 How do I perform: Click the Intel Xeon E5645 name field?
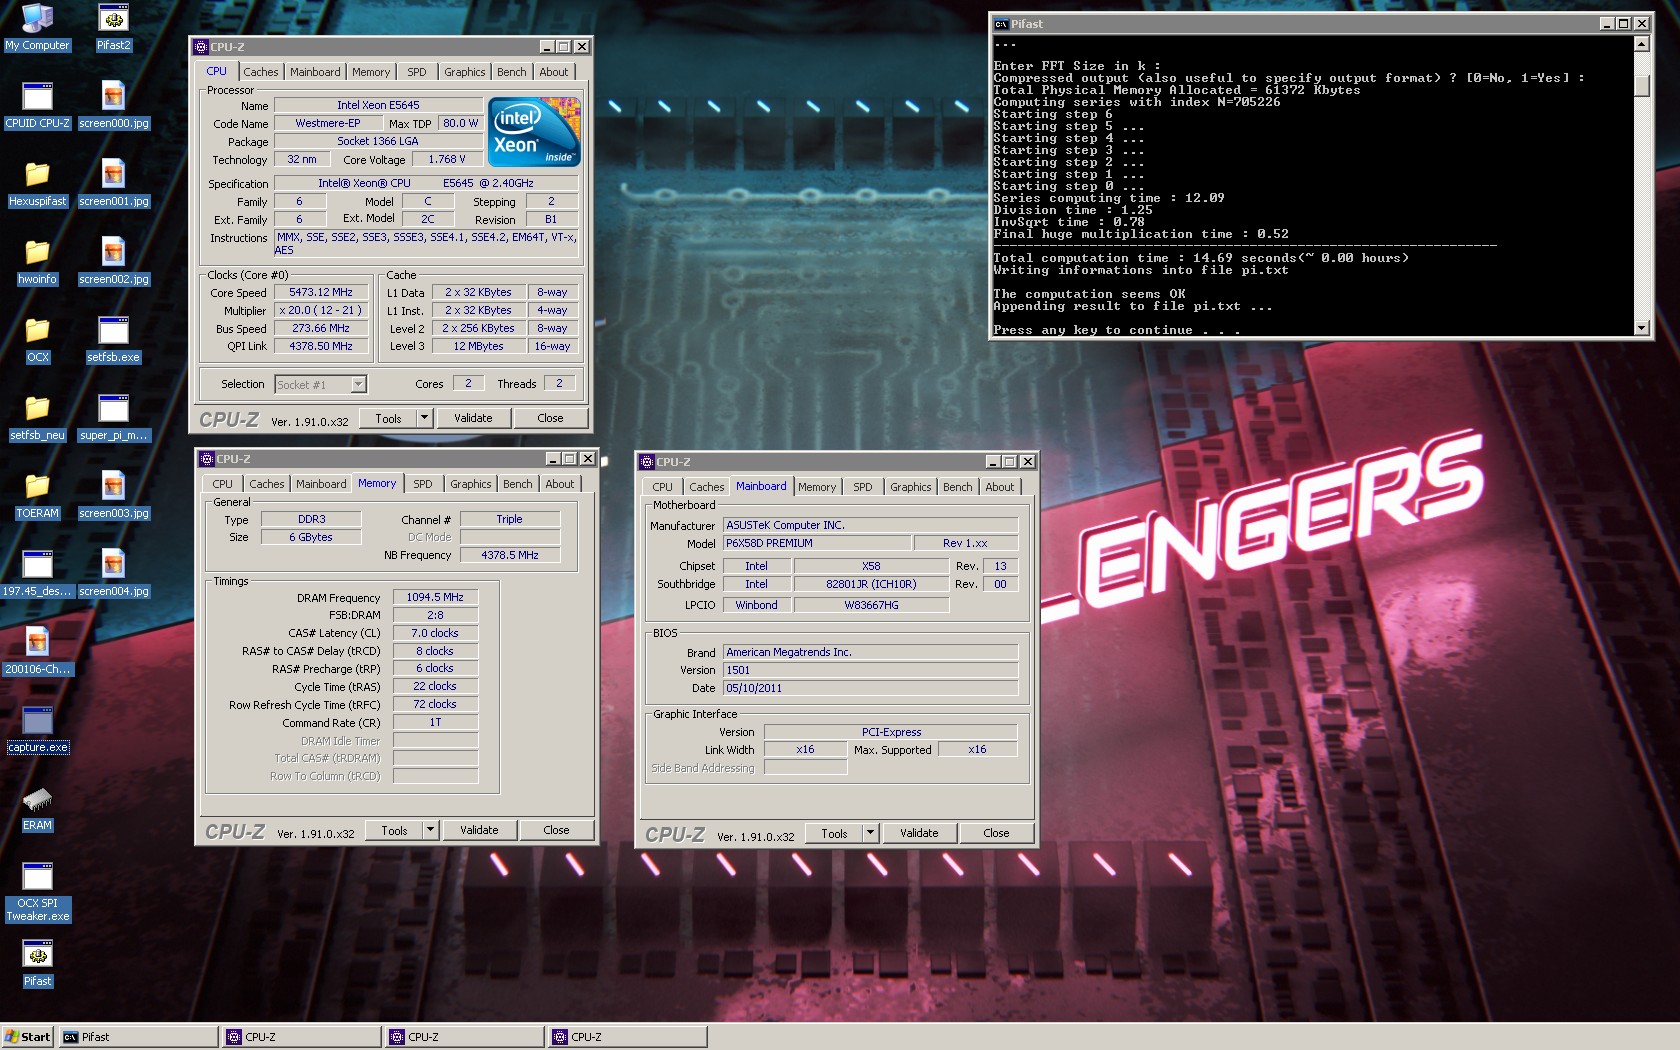(x=378, y=105)
